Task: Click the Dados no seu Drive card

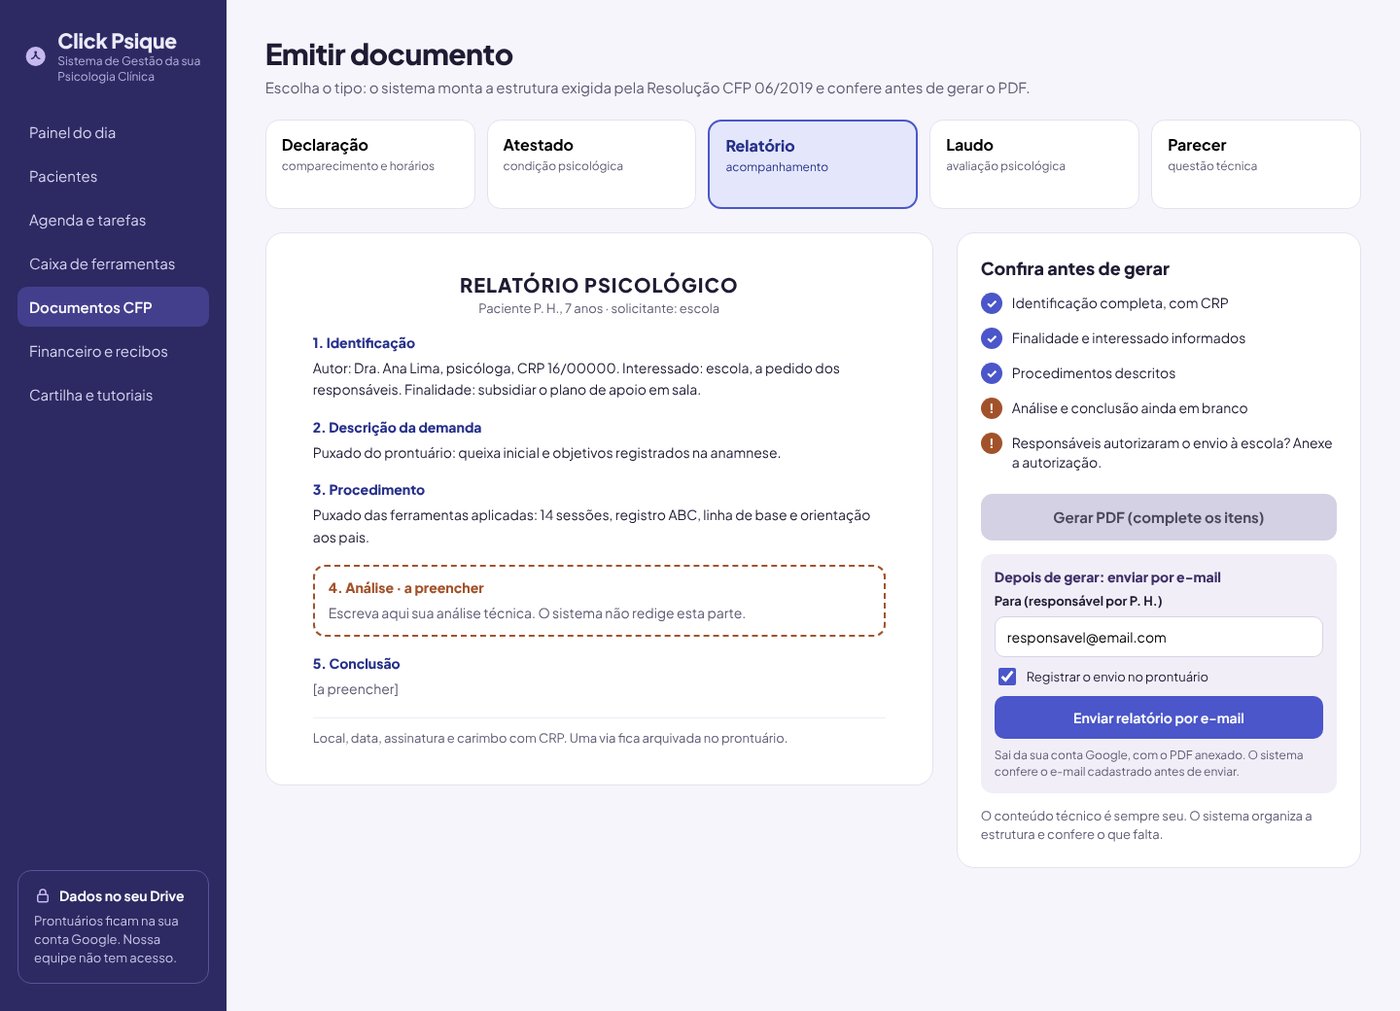Action: click(113, 927)
